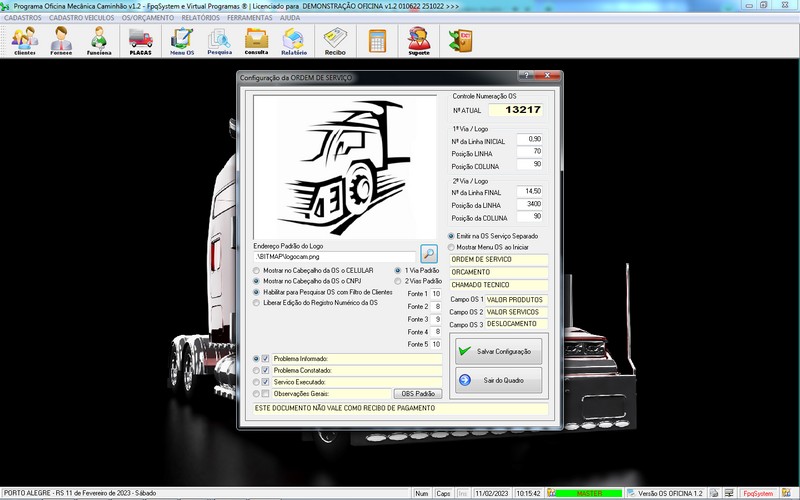Image resolution: width=800 pixels, height=500 pixels.
Task: Click help question mark in dialog title
Action: 526,76
